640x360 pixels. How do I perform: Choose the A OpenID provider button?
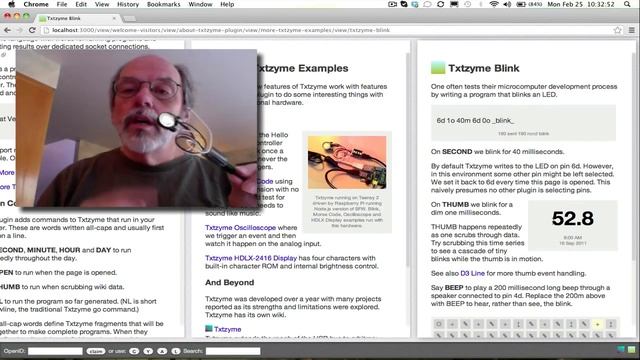coord(162,351)
